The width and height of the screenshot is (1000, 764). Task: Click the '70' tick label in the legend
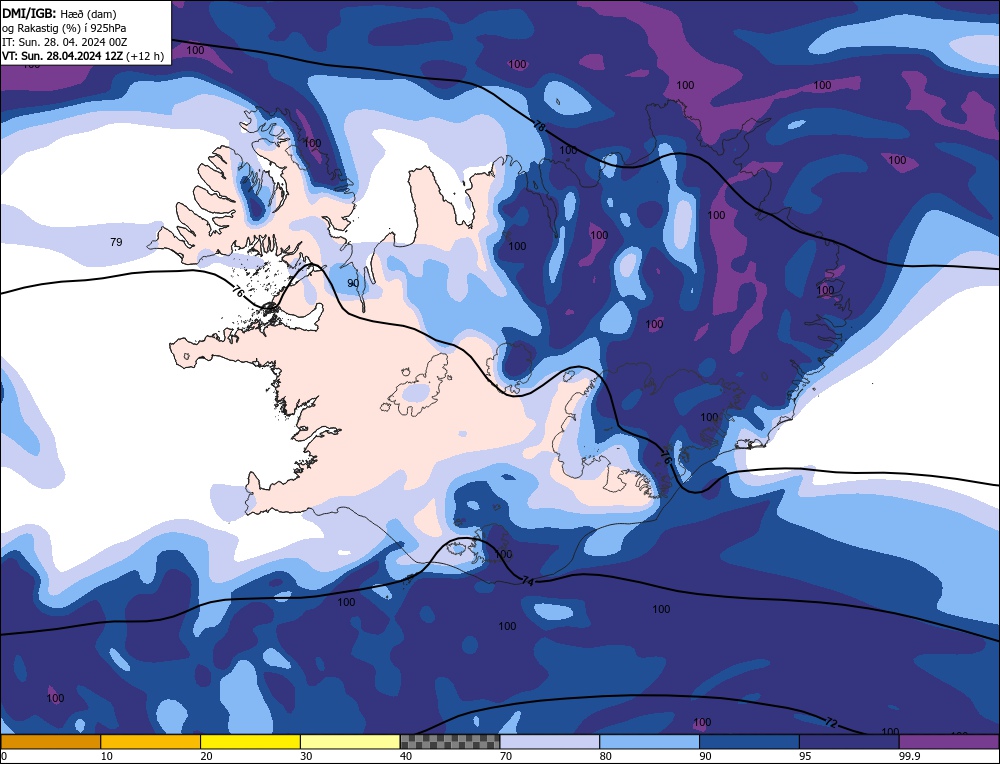(506, 756)
